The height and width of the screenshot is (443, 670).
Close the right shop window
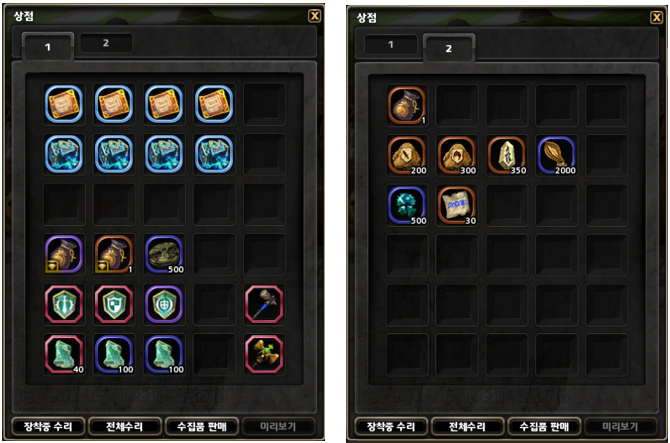point(657,18)
